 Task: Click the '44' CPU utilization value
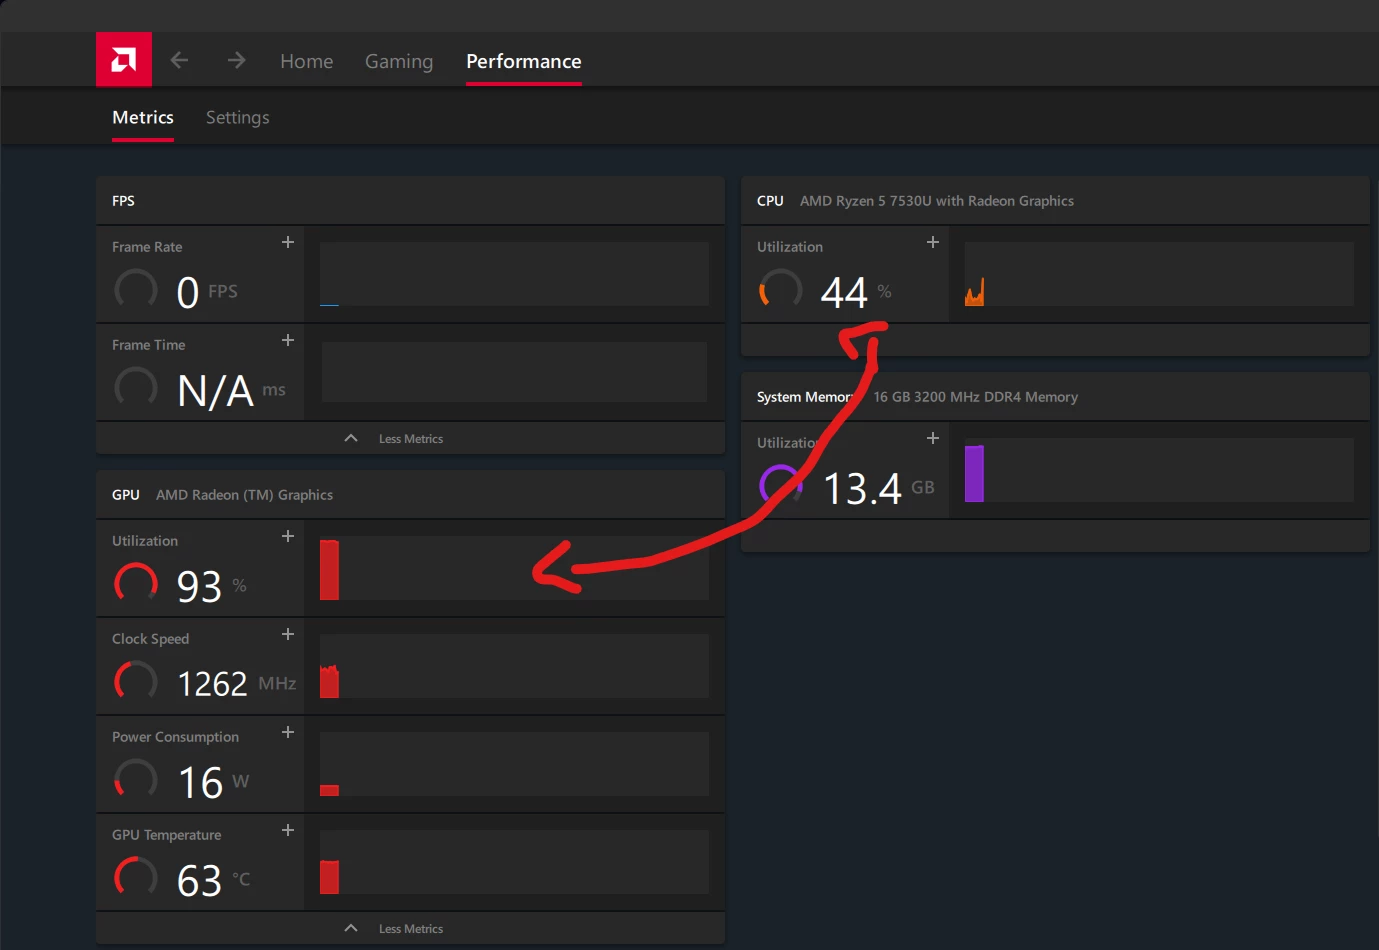844,292
